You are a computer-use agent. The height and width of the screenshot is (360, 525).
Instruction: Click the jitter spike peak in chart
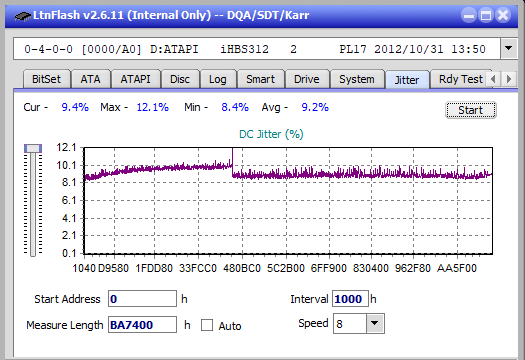click(232, 149)
